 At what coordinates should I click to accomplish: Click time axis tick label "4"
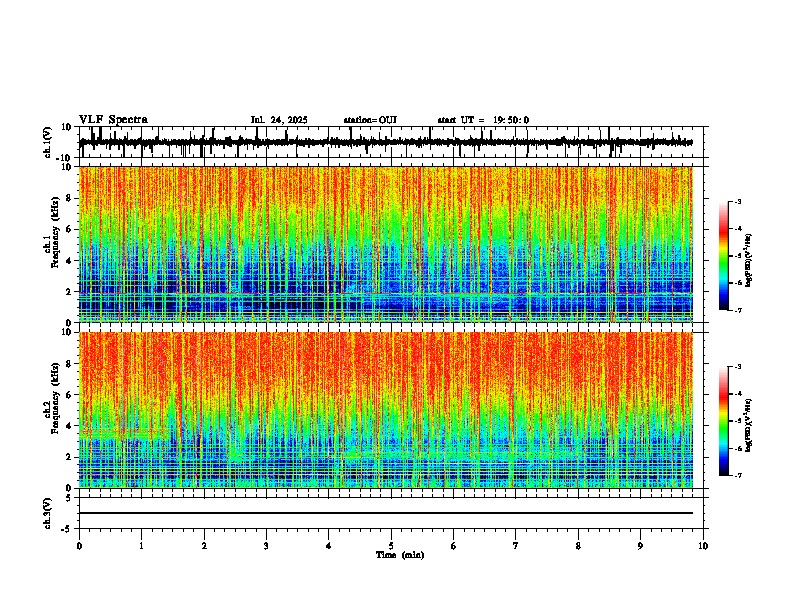coord(329,546)
